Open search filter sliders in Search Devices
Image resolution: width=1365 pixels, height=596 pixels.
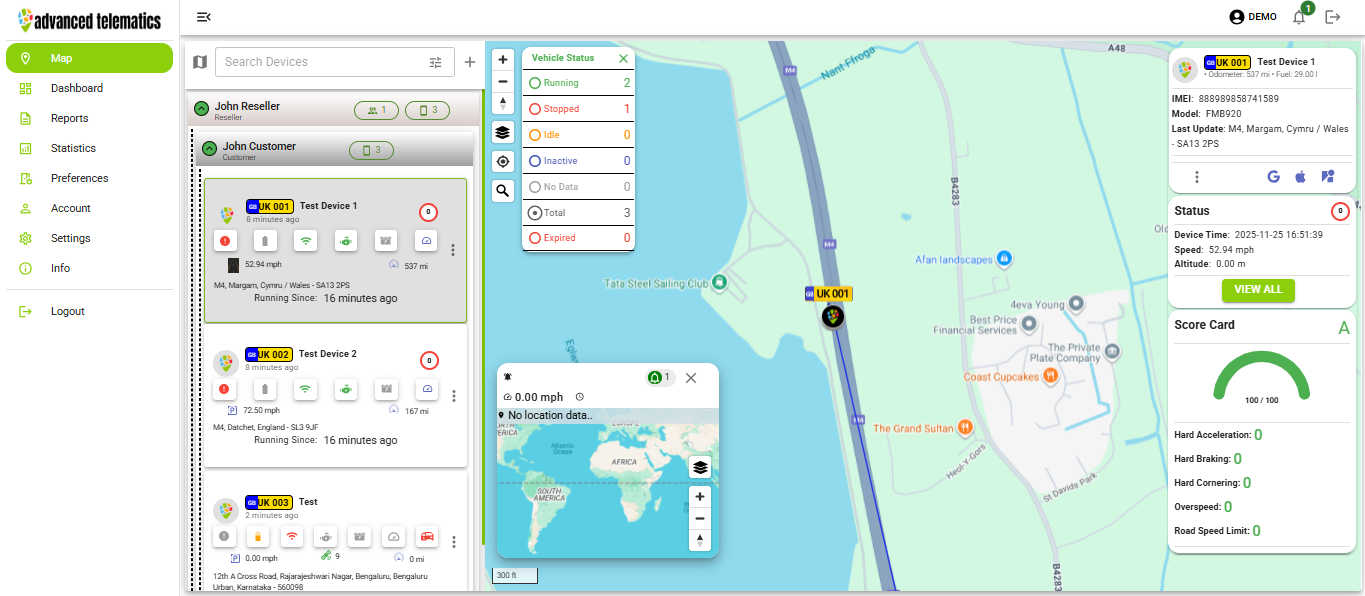(x=436, y=61)
